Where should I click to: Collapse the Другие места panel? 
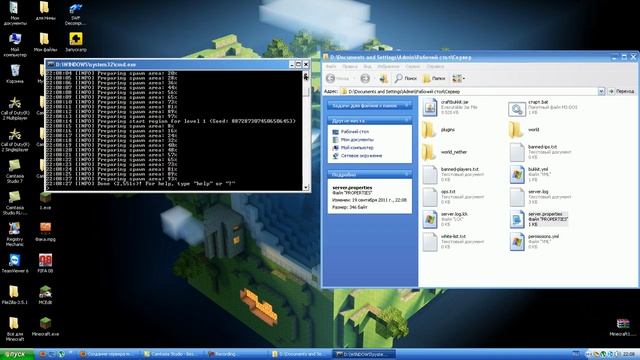(x=407, y=120)
